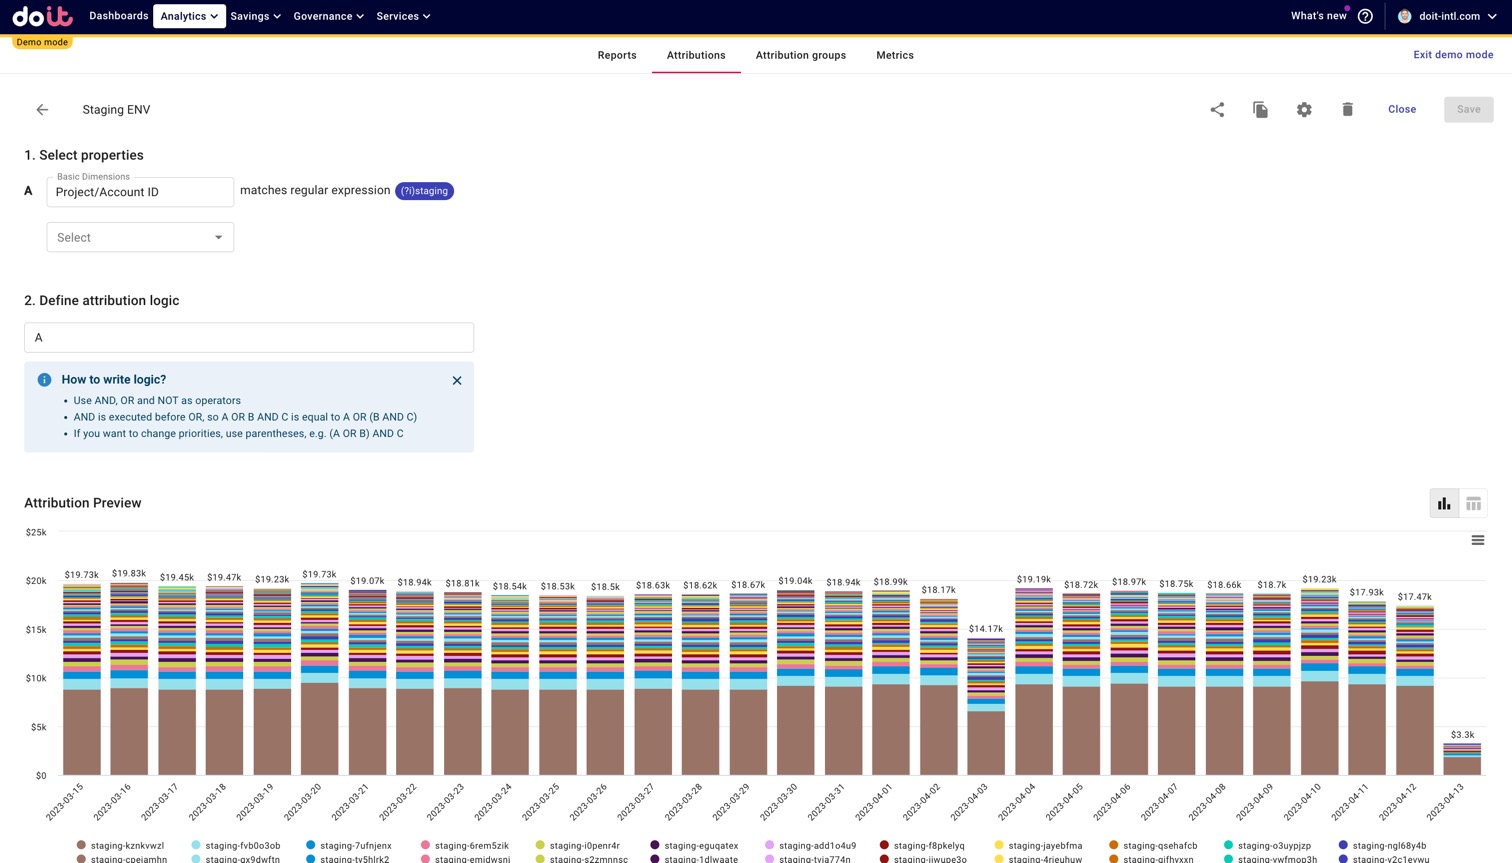Click the attribution logic input field
This screenshot has width=1512, height=863.
click(249, 337)
